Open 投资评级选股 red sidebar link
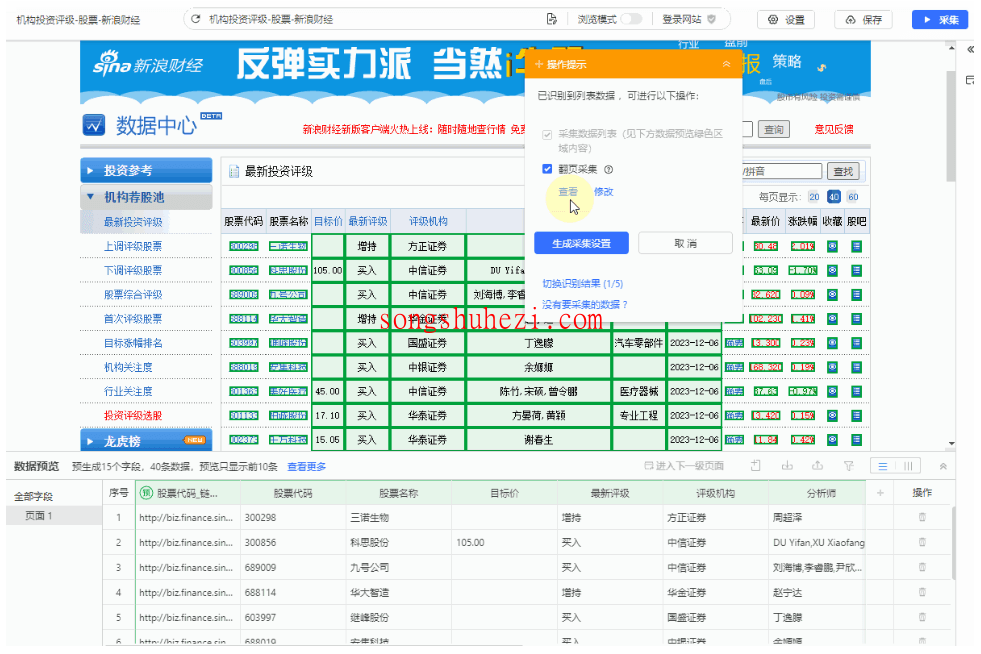The width and height of the screenshot is (981, 654). [x=133, y=416]
